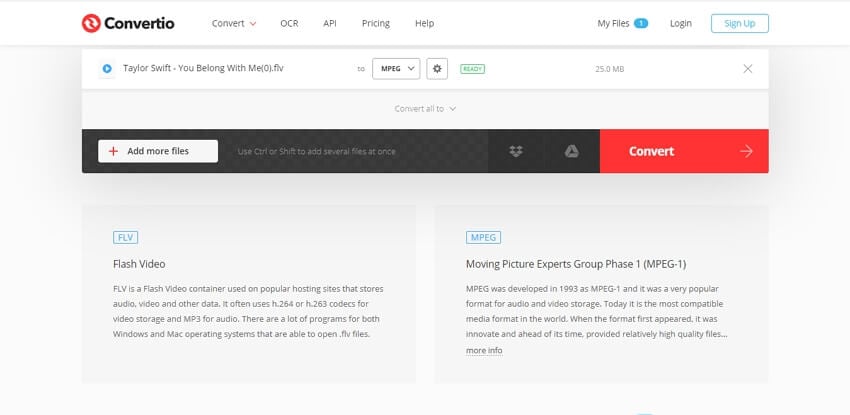Add files from Dropbox
The height and width of the screenshot is (415, 850).
(x=516, y=151)
